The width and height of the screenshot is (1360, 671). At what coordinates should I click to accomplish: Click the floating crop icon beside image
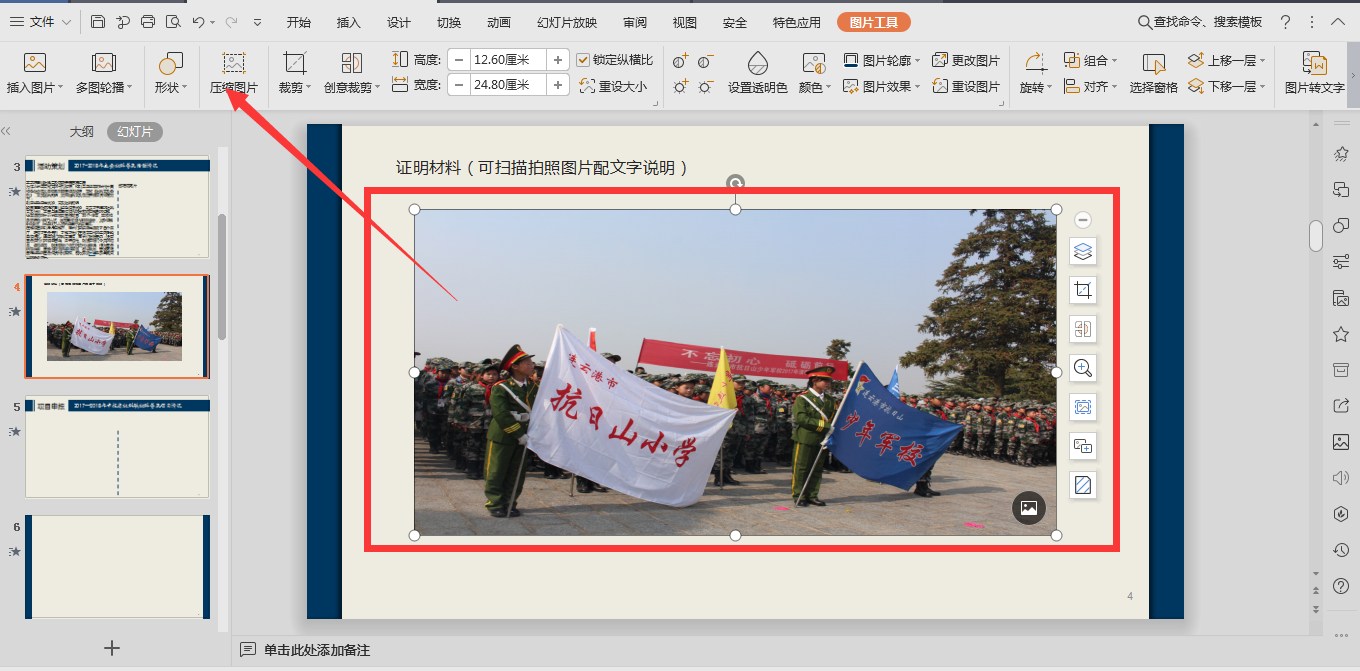click(1082, 290)
